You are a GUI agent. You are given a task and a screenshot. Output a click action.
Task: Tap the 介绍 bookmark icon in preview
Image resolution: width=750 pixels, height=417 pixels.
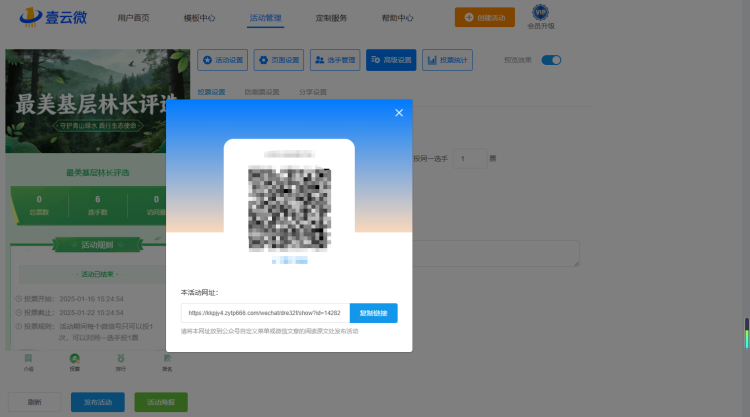tap(28, 359)
